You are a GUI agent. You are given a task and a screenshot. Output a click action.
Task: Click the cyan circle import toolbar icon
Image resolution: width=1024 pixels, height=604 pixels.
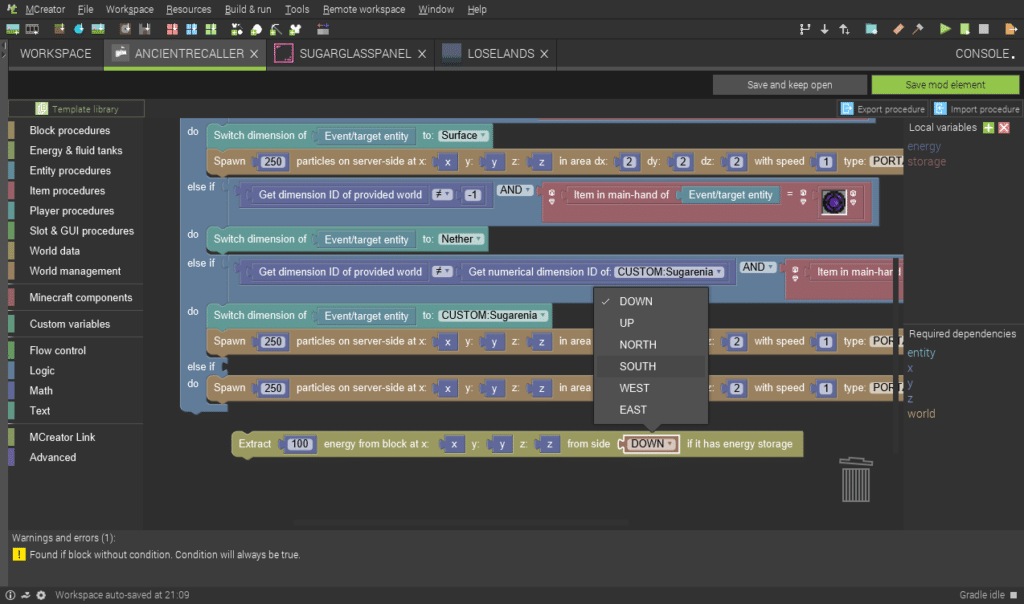79,29
